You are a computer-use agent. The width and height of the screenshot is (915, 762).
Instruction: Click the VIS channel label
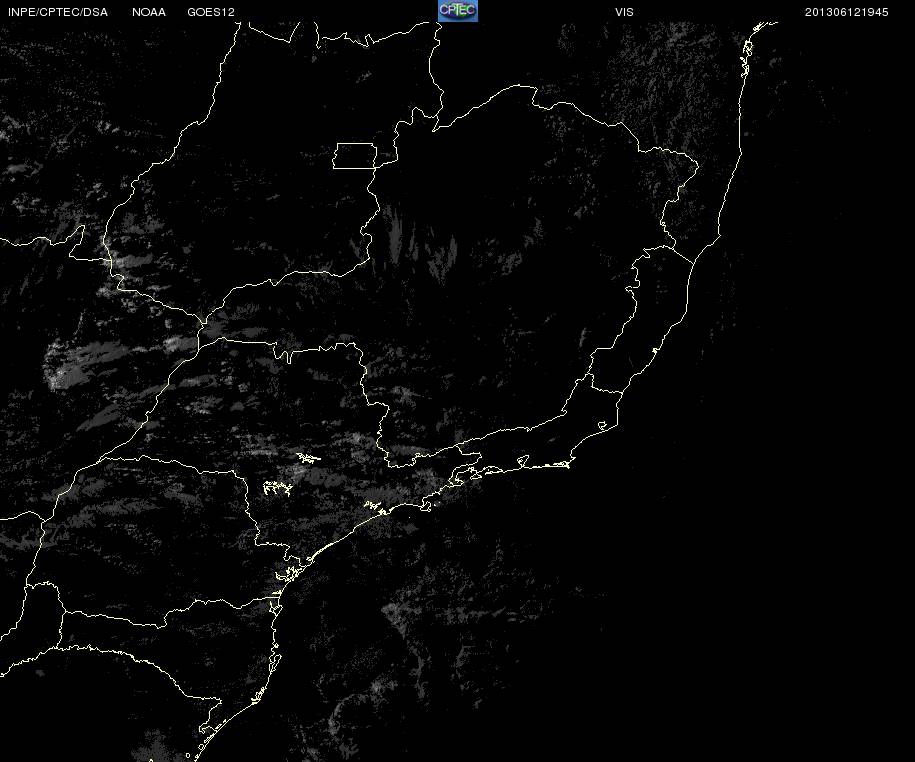coord(624,12)
